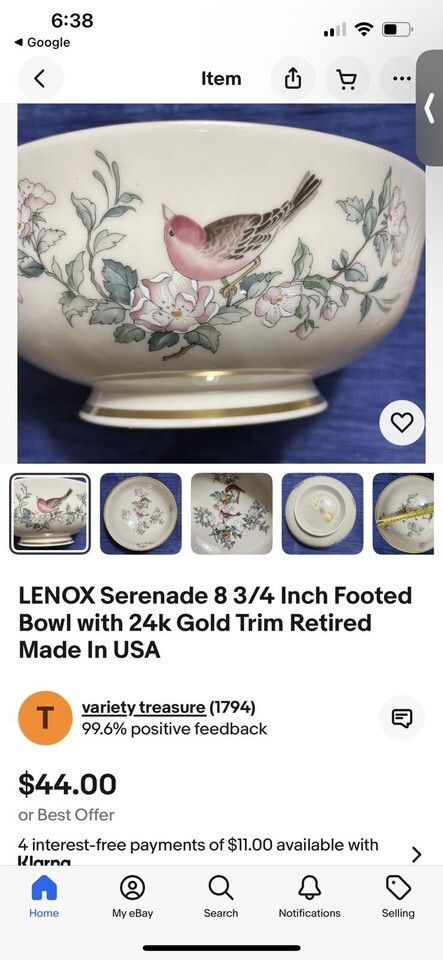Tap the share icon in header
Viewport: 443px width, 960px height.
(293, 78)
